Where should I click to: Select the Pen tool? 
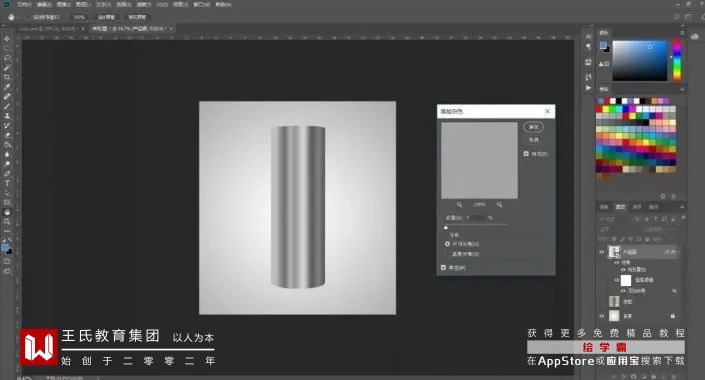(7, 174)
